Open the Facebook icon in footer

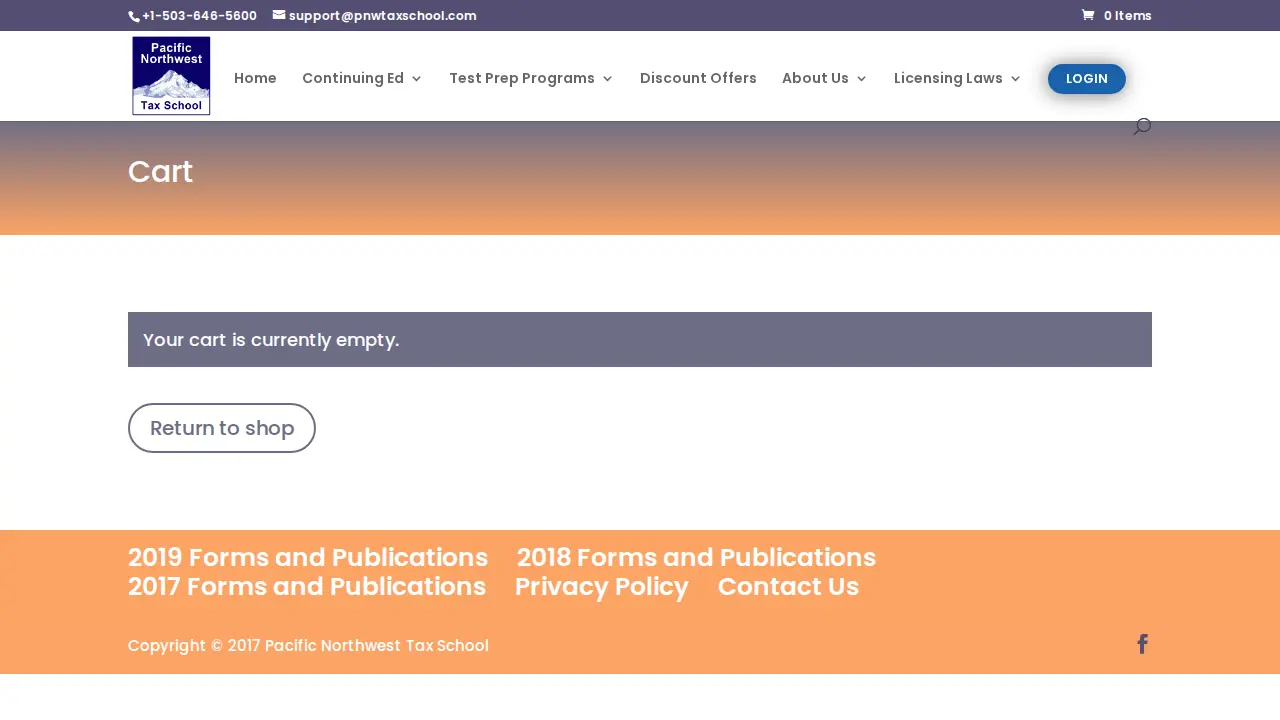point(1143,644)
